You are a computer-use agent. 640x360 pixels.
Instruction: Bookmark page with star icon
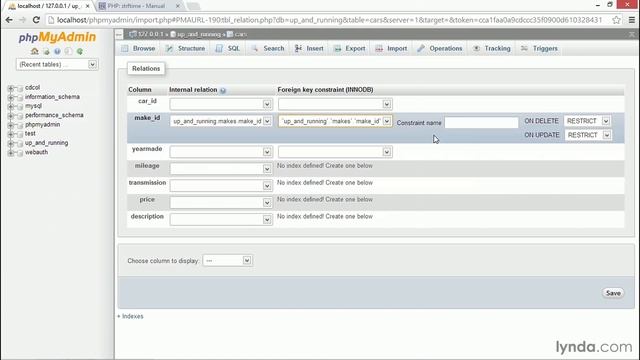coord(616,20)
